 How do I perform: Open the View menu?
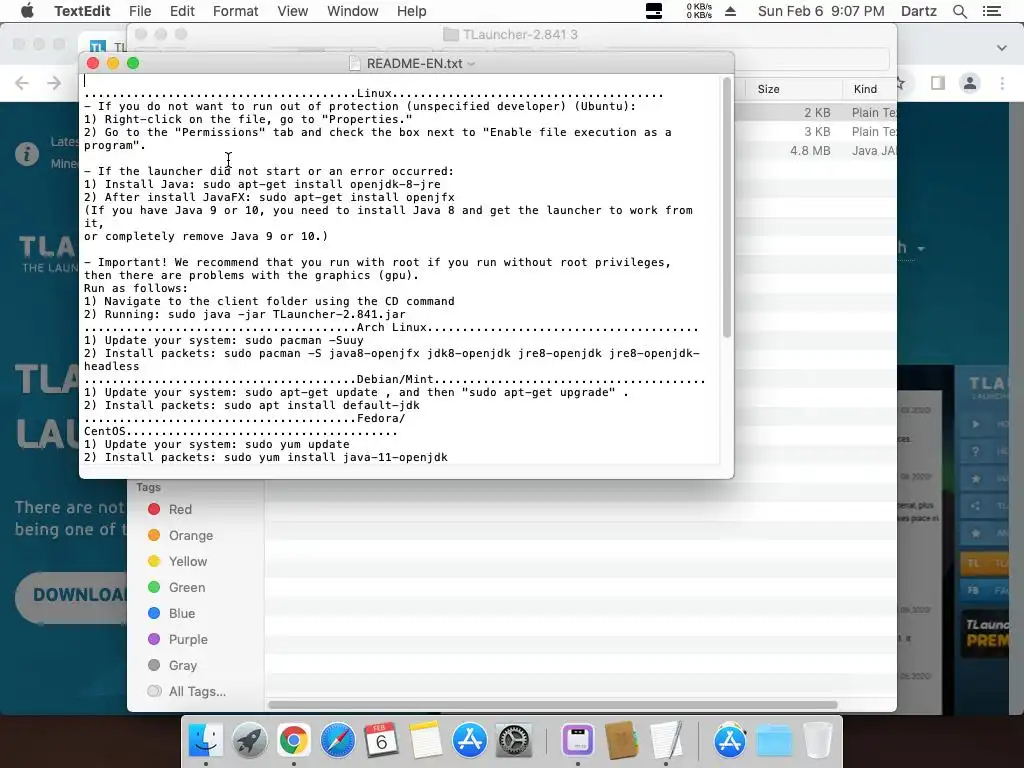point(293,11)
